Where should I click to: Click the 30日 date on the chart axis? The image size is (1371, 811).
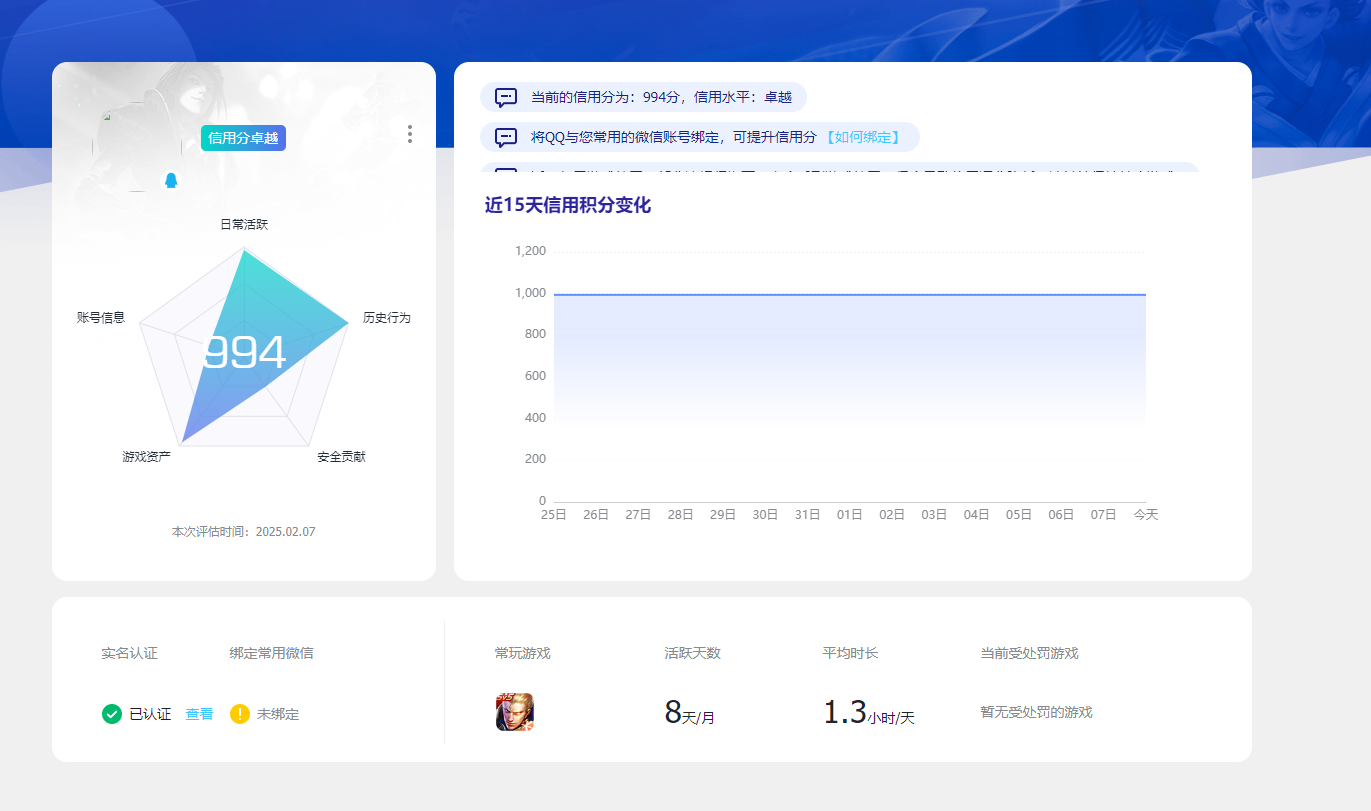765,514
